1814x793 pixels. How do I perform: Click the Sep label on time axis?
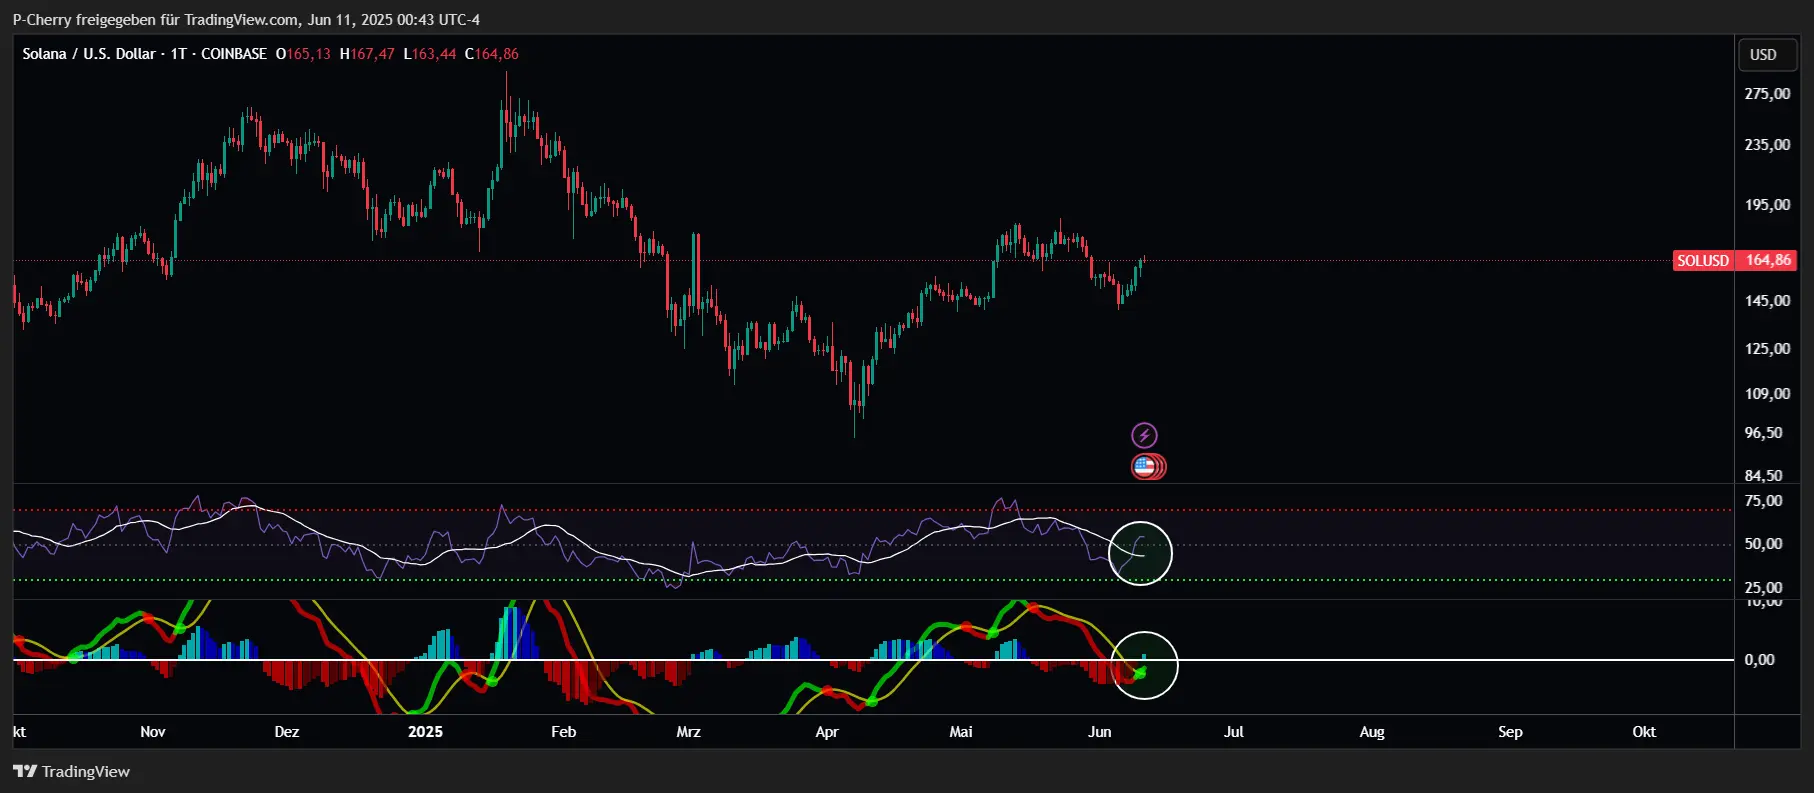1510,732
